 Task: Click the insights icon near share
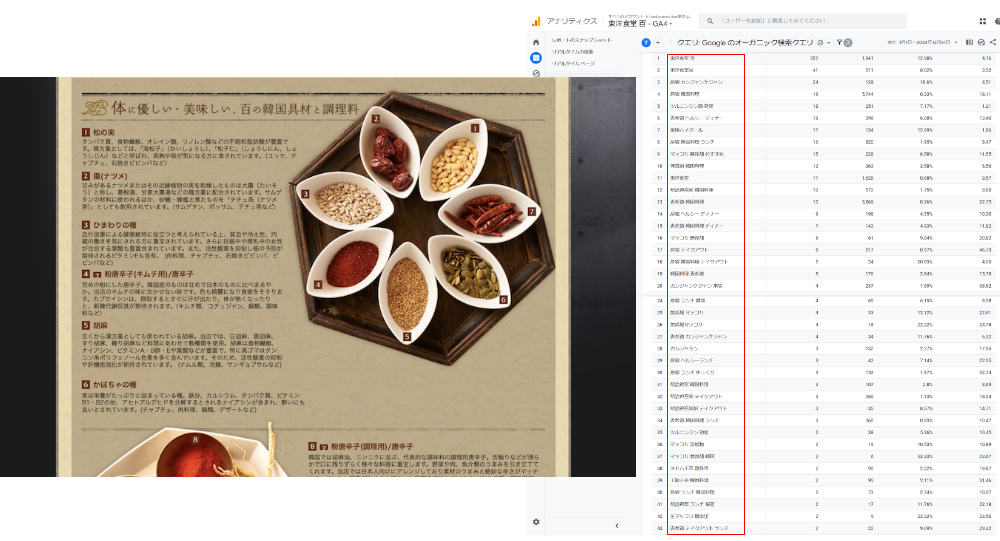pyautogui.click(x=981, y=43)
